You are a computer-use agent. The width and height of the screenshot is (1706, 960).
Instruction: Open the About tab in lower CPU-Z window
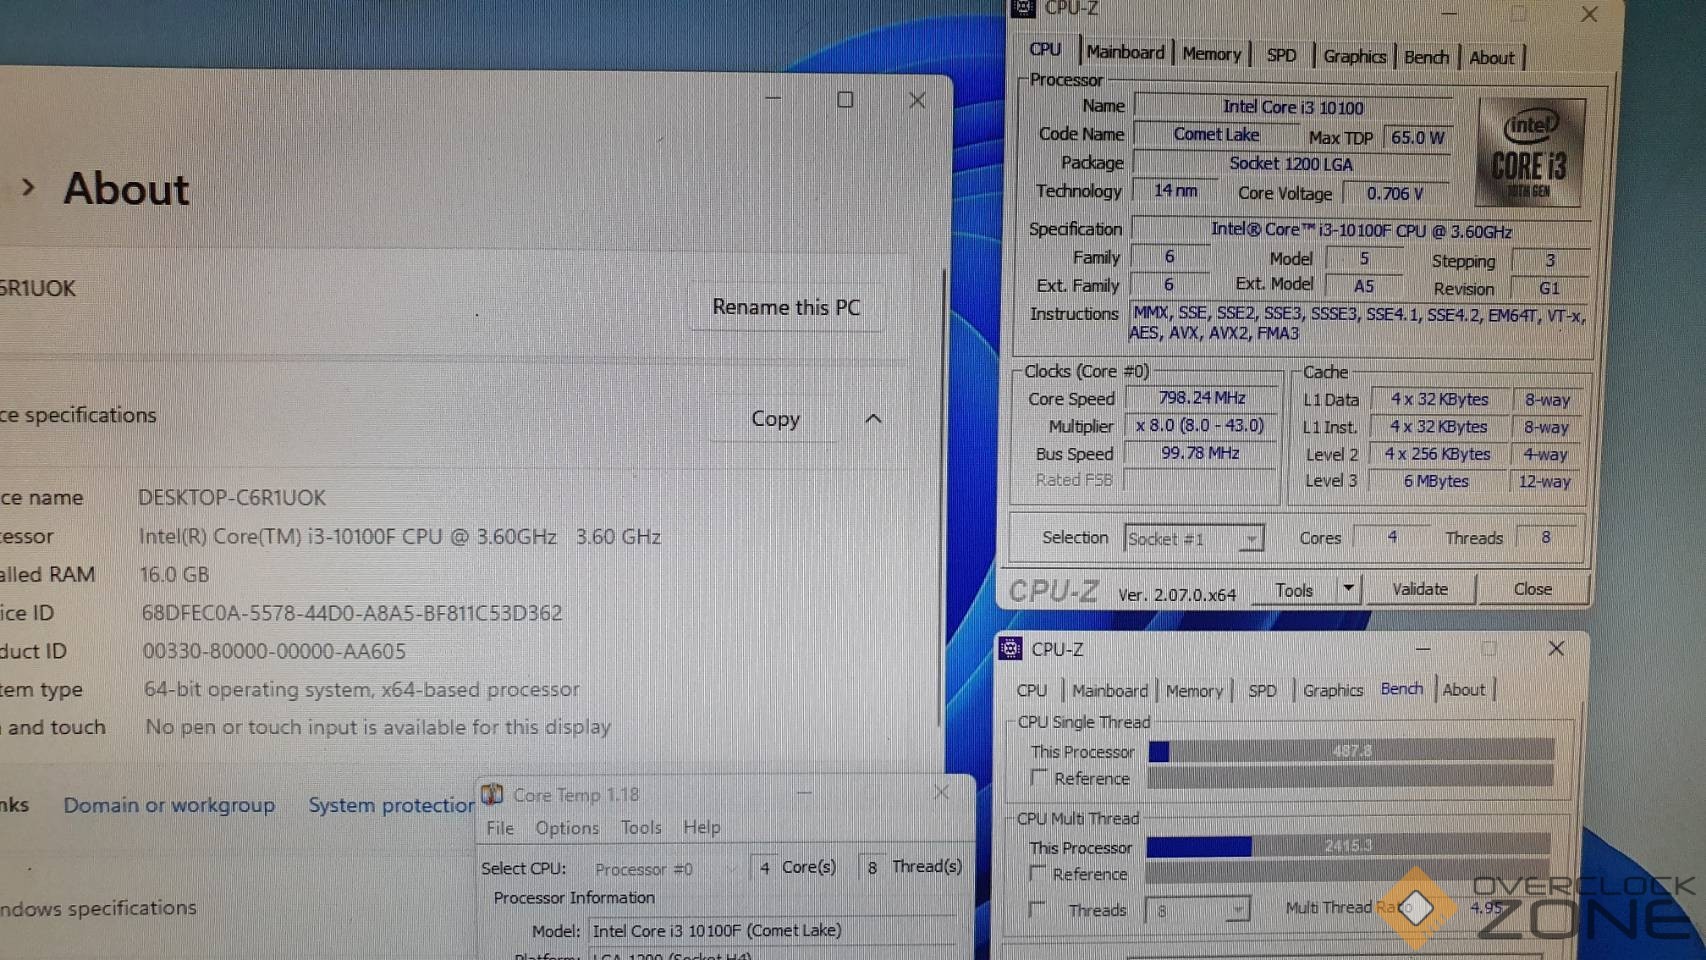1463,689
